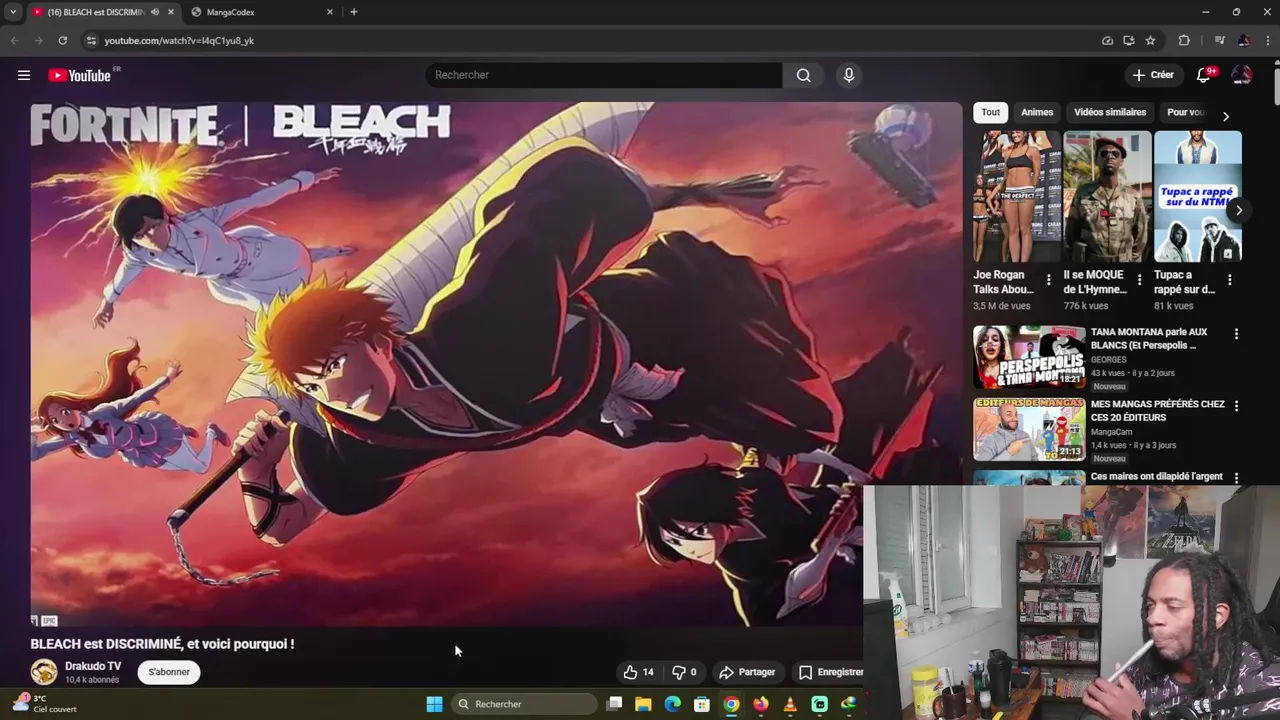Save video with Enregistrer button

(x=831, y=672)
